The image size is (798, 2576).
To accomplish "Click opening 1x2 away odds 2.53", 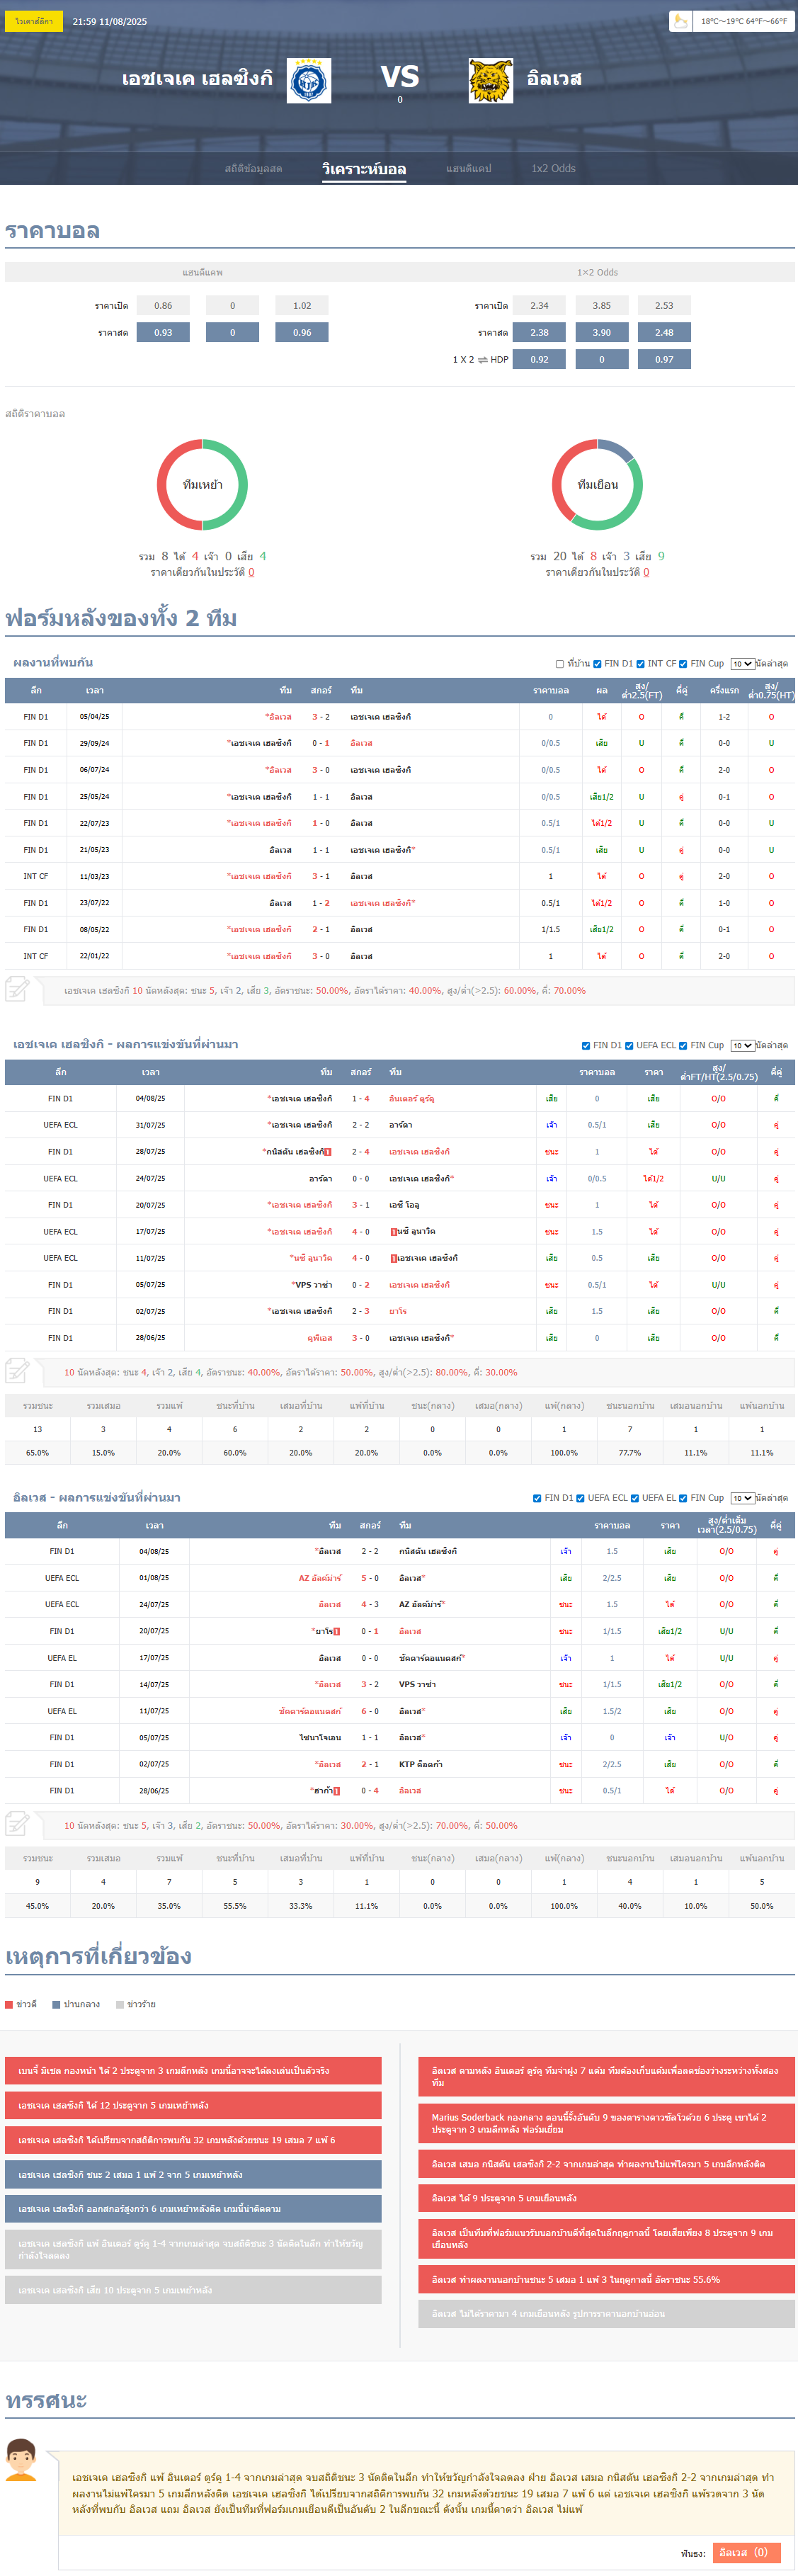I will click(x=664, y=306).
